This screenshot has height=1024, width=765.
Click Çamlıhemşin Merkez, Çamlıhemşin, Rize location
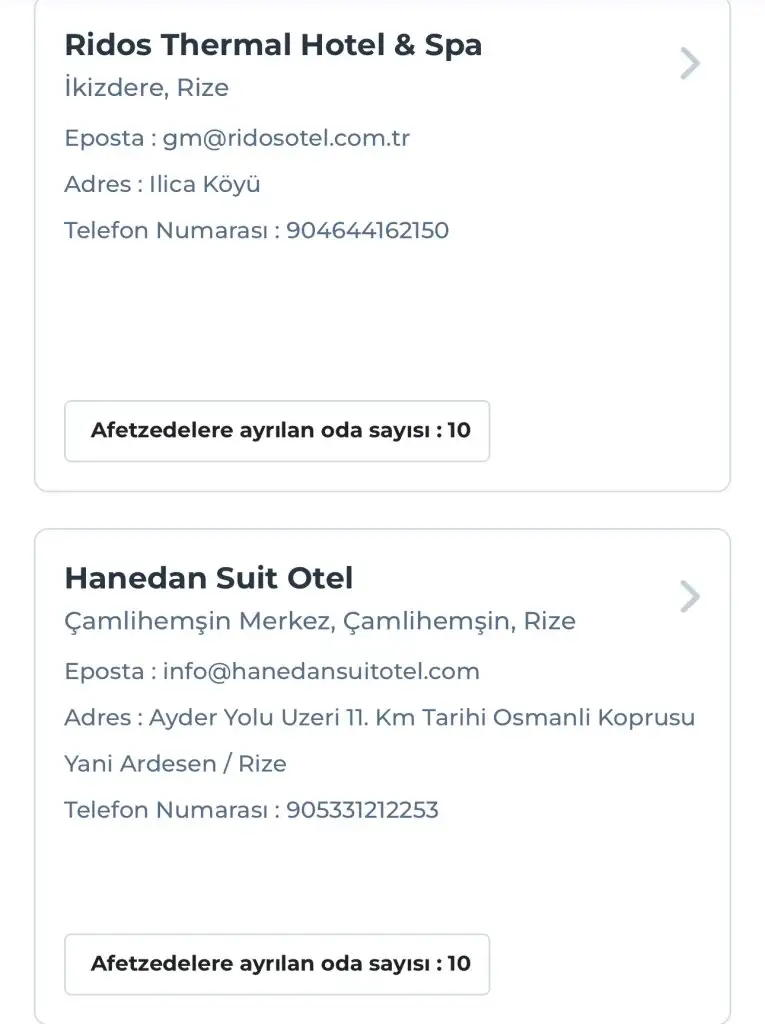tap(320, 621)
